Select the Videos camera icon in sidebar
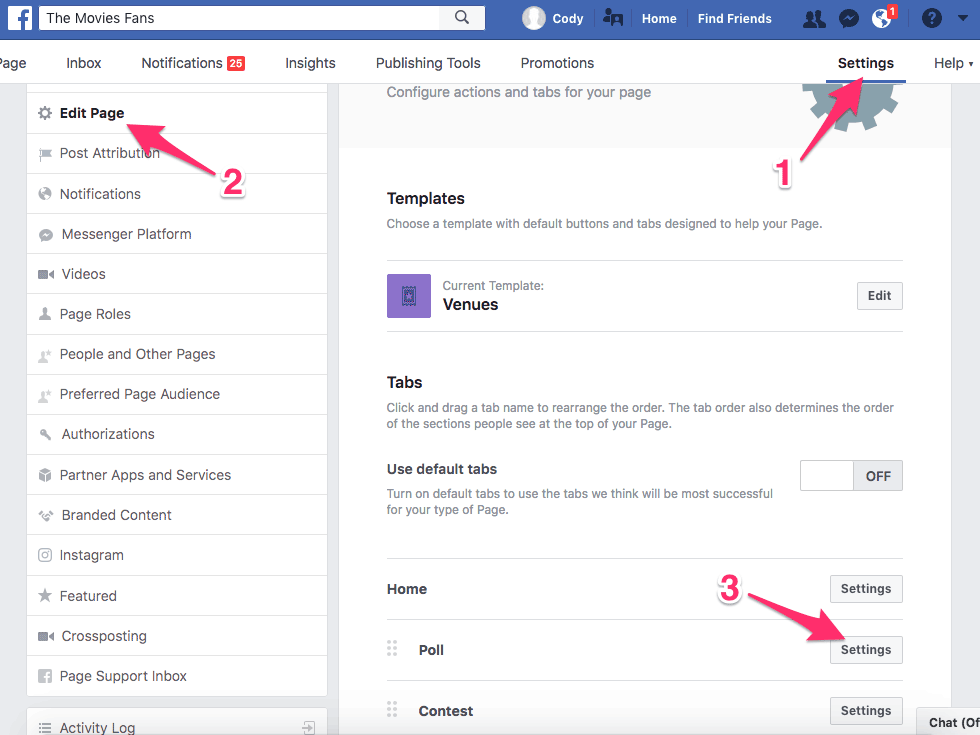Image resolution: width=980 pixels, height=735 pixels. pos(45,273)
